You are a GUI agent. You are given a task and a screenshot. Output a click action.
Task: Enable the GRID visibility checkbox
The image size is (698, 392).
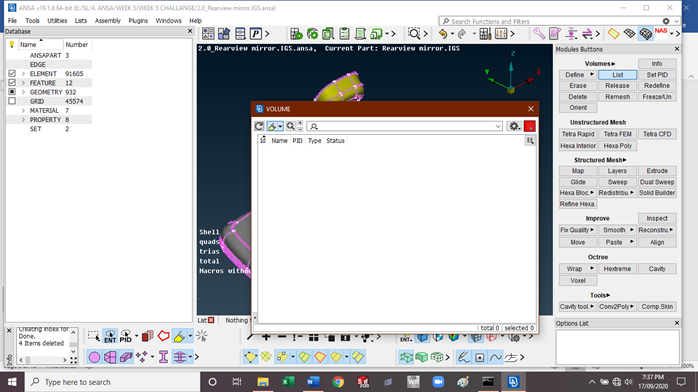click(x=12, y=101)
